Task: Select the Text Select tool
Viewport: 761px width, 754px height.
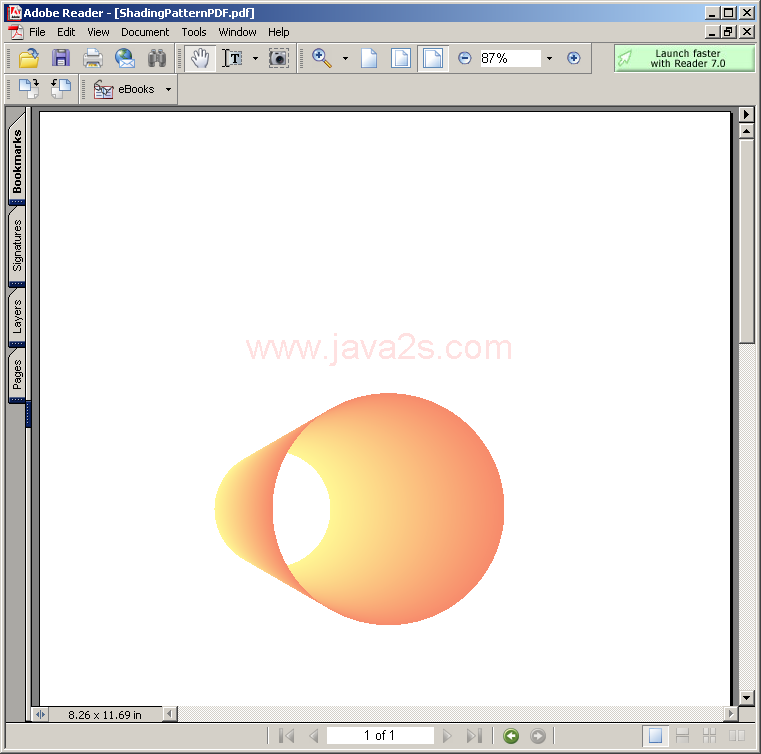Action: pos(232,58)
